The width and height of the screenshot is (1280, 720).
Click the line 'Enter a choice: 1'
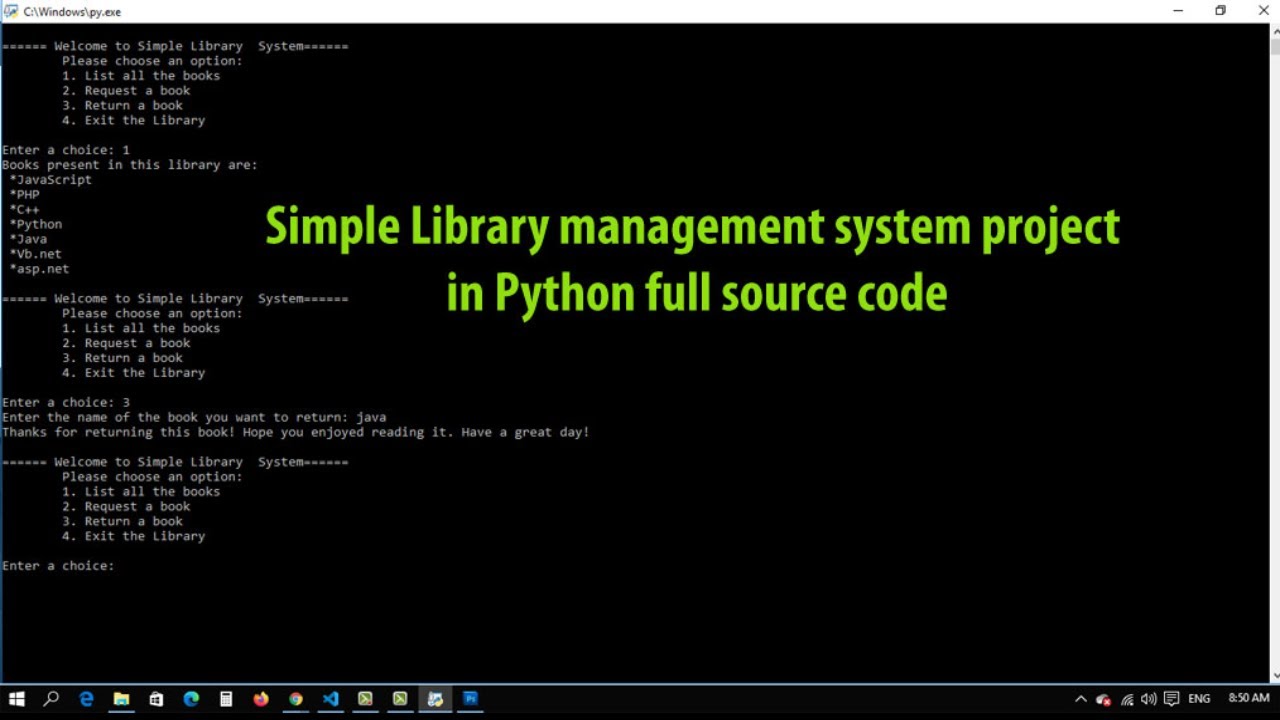(x=66, y=150)
